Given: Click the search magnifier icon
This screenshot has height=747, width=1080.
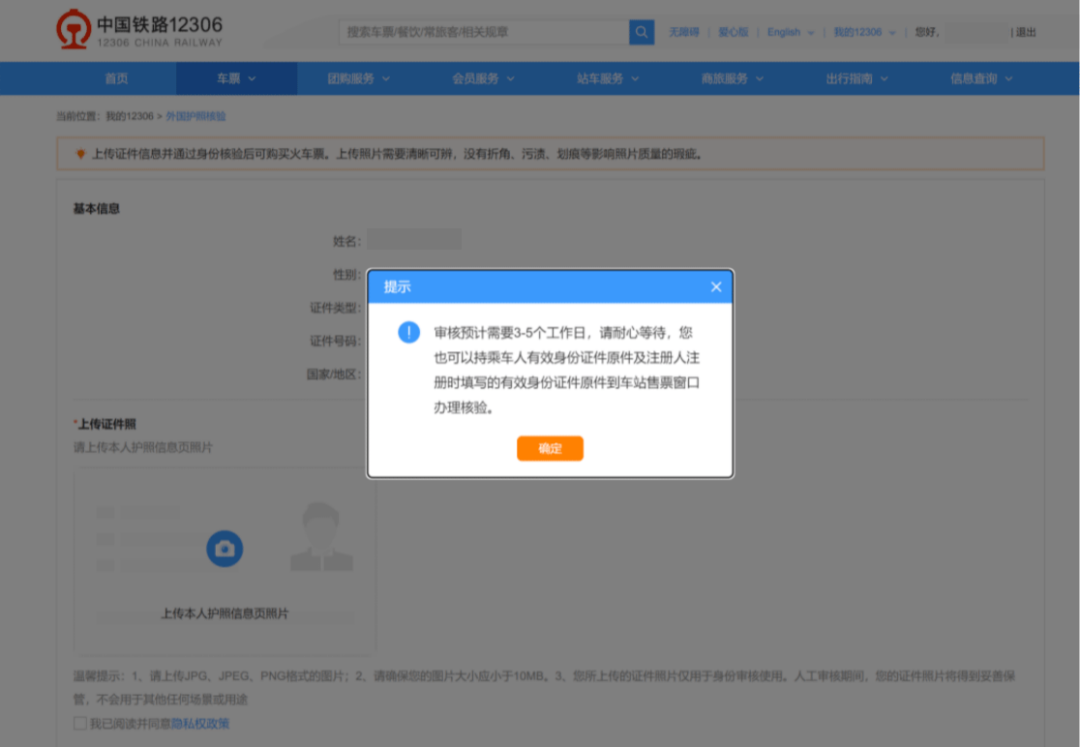Looking at the screenshot, I should (x=641, y=32).
